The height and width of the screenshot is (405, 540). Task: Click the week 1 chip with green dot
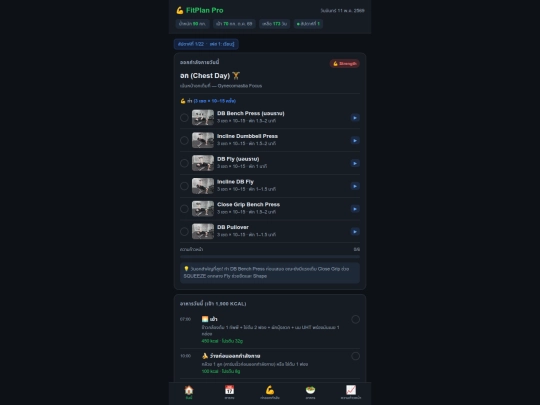pyautogui.click(x=308, y=24)
